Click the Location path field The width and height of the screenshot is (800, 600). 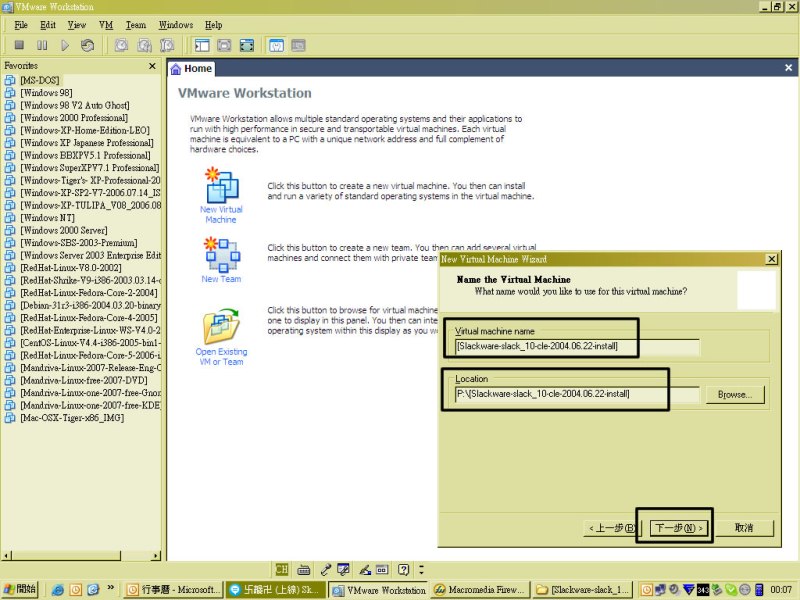point(577,394)
